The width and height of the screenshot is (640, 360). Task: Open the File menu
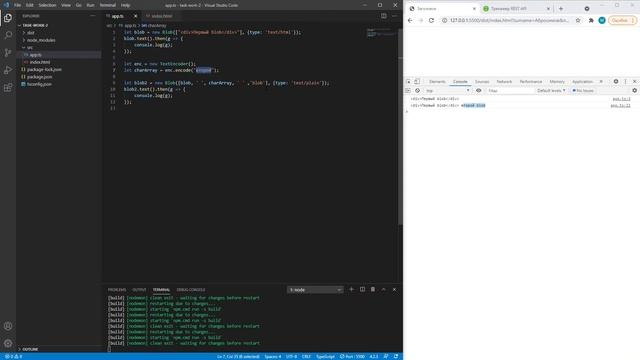pos(17,5)
